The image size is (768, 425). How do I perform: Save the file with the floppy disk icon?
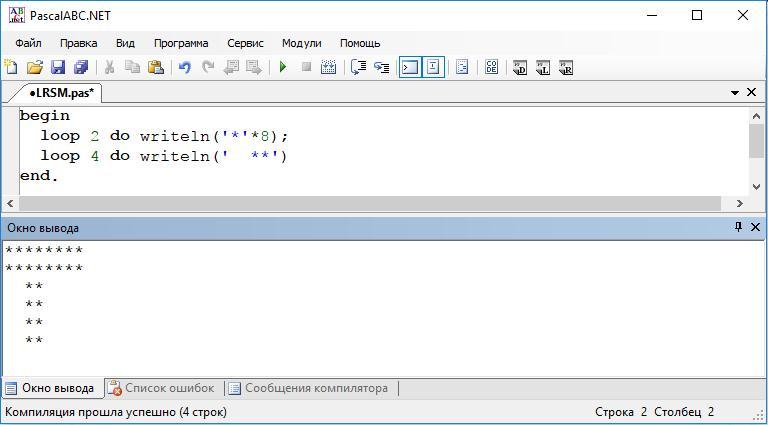pos(58,67)
